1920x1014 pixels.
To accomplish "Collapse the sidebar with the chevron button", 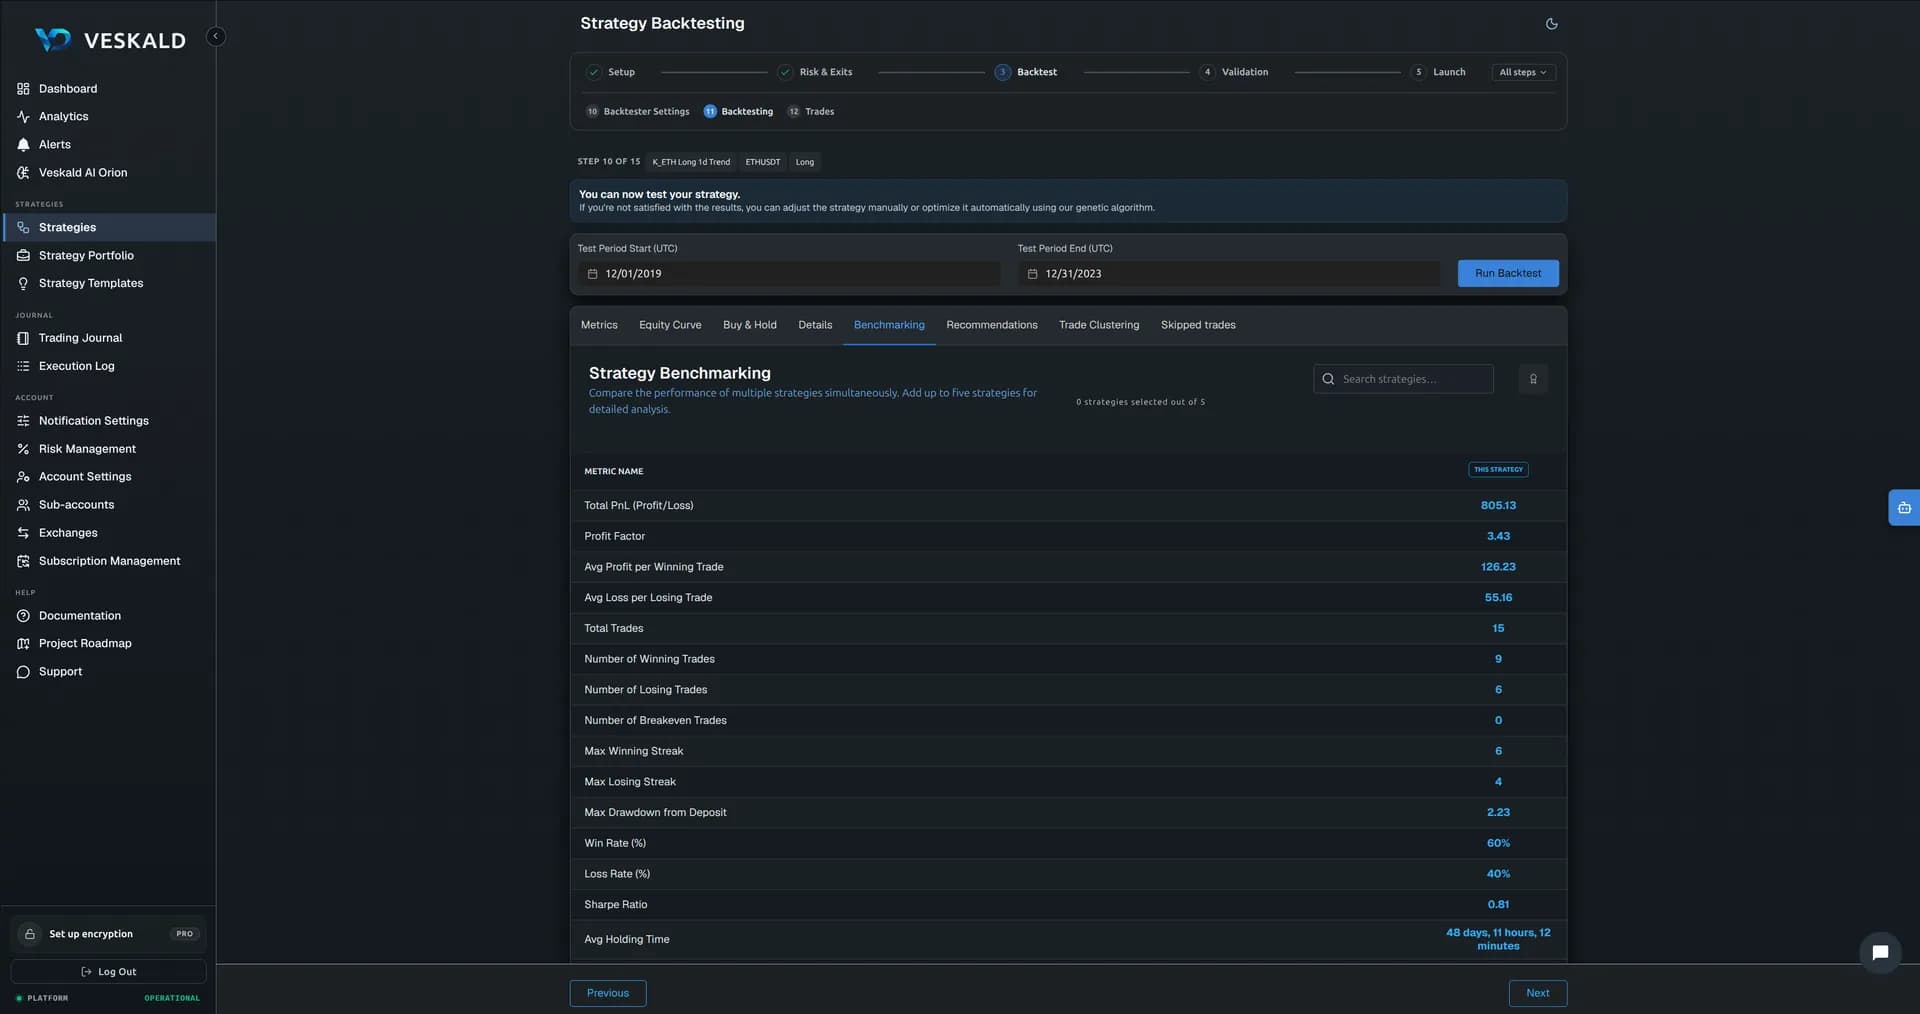I will coord(215,37).
